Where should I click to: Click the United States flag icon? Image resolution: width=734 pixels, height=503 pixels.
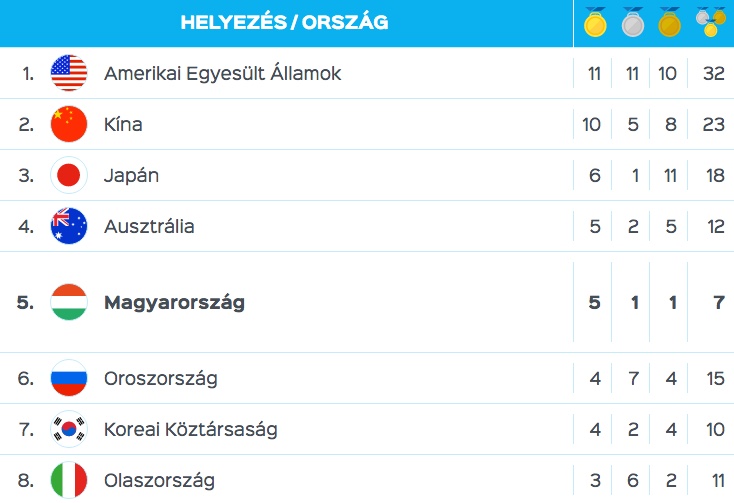69,73
